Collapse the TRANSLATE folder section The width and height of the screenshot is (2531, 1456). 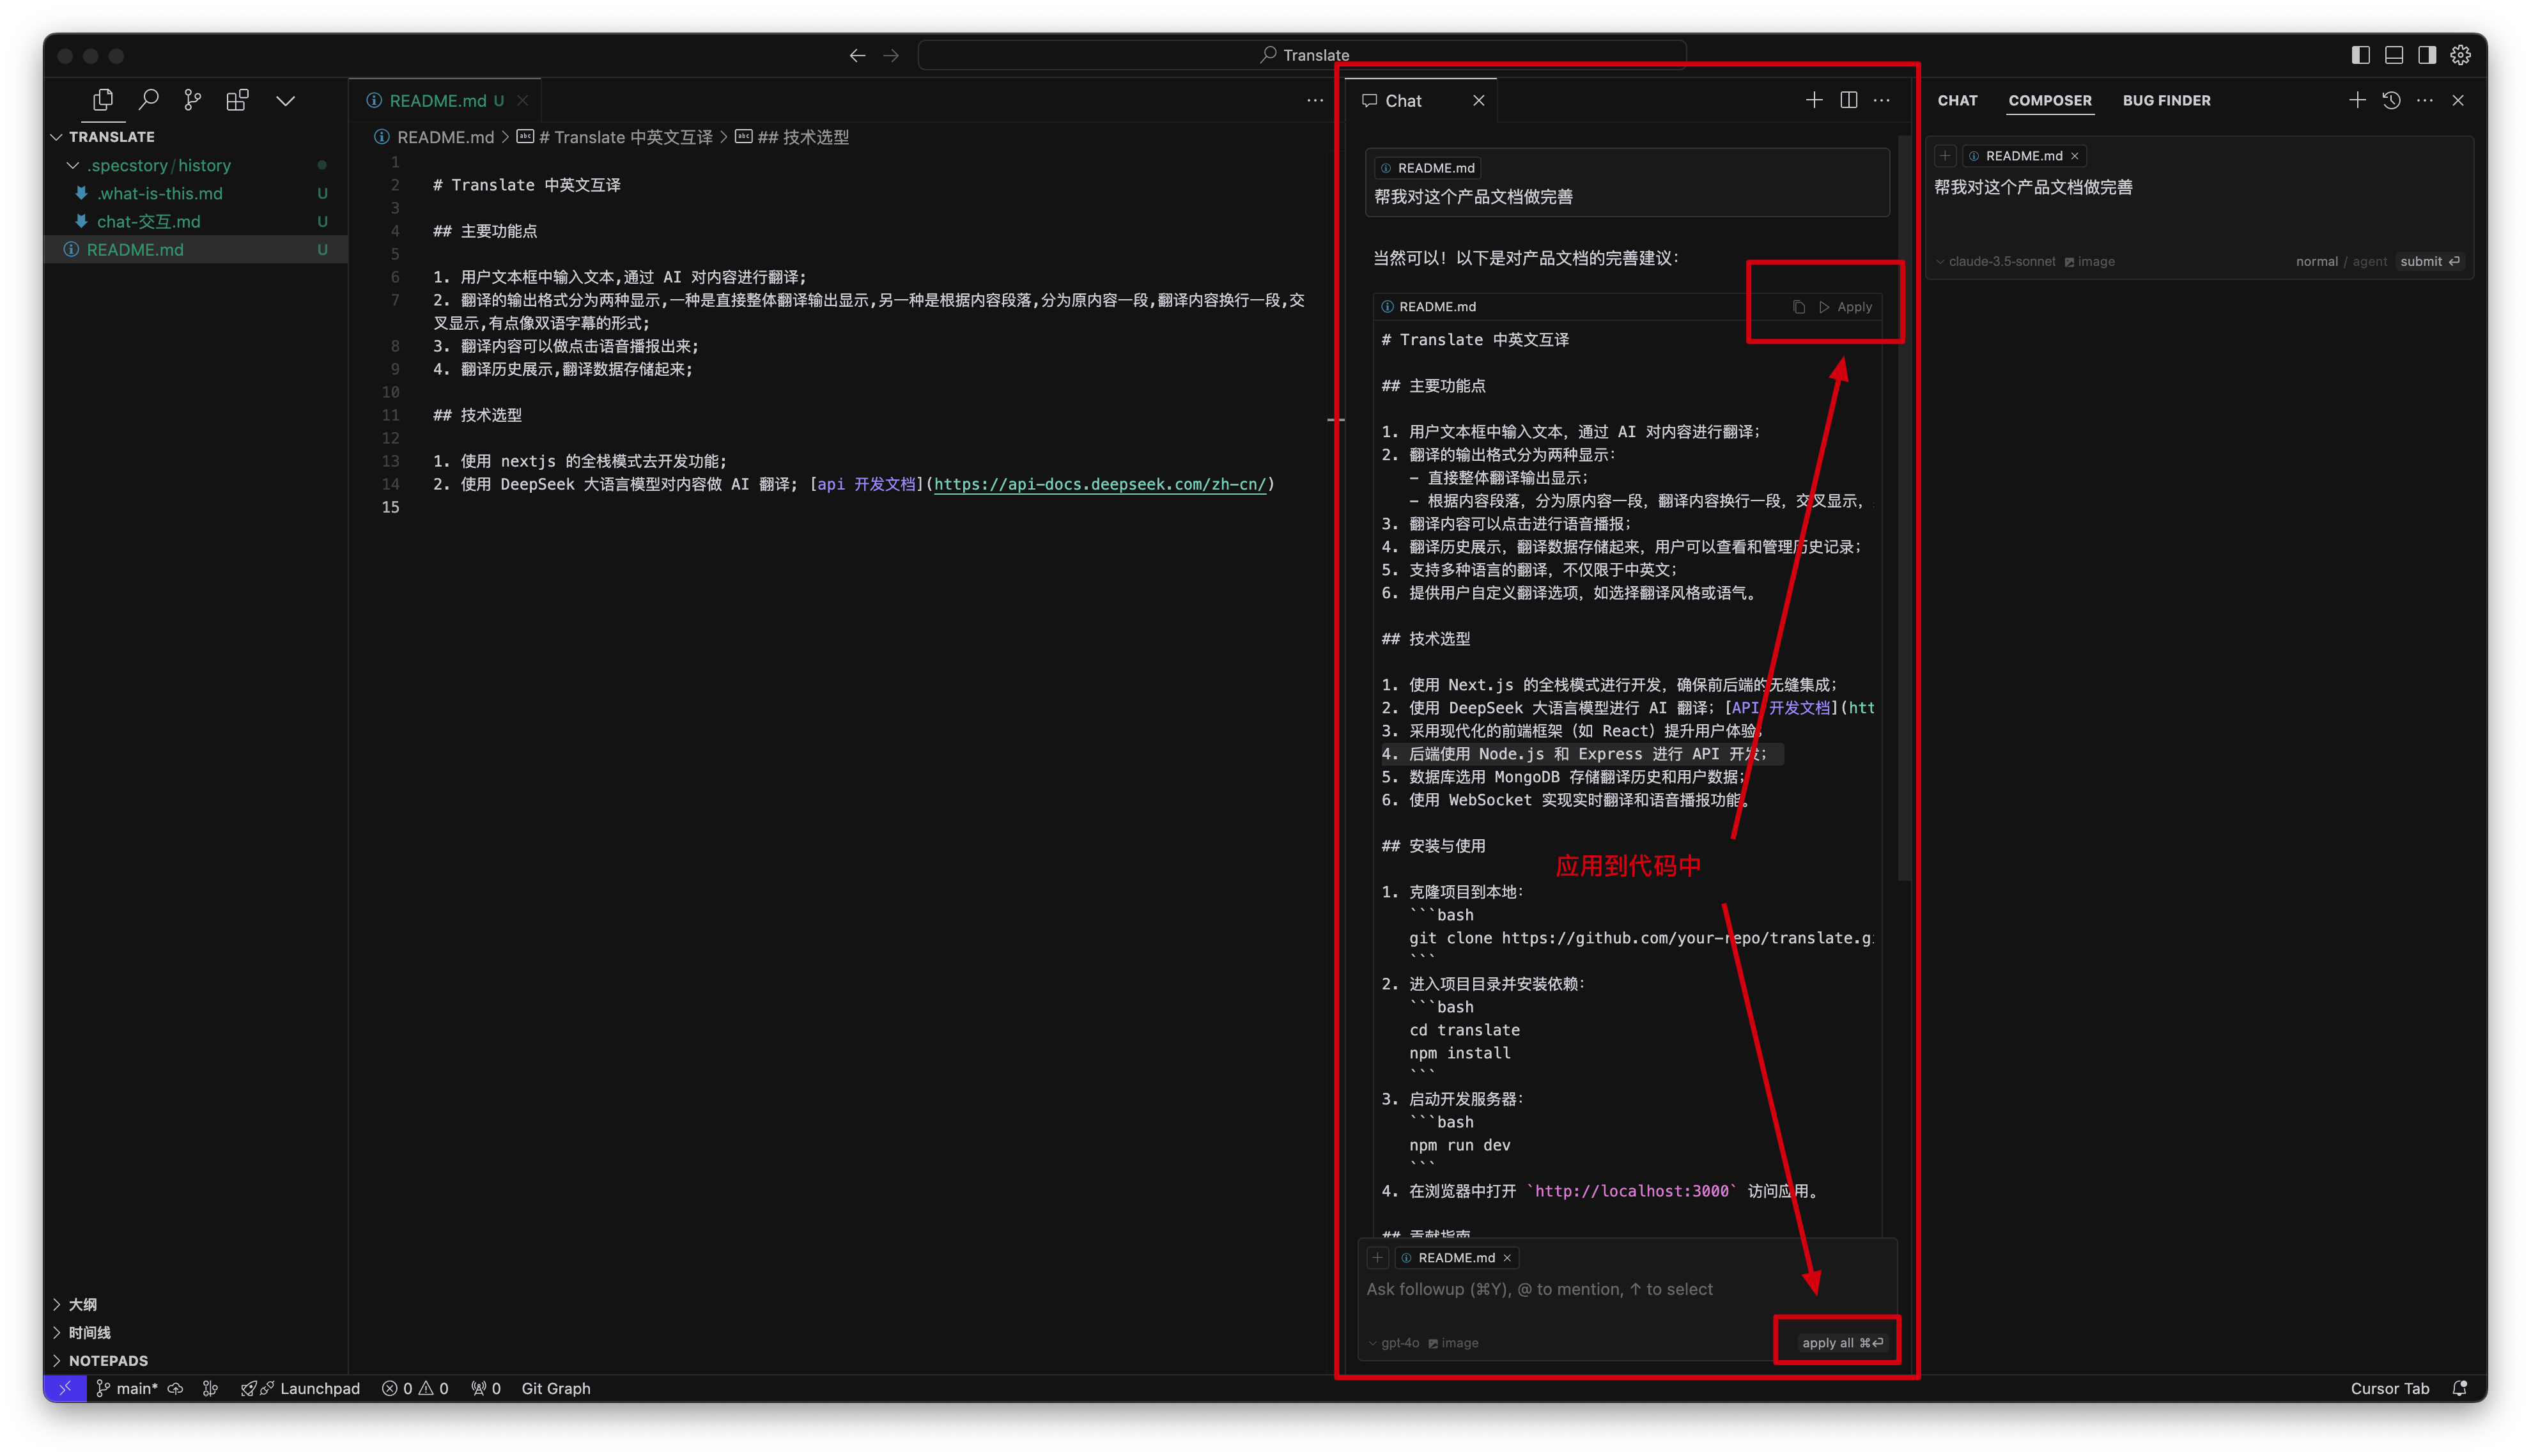[x=57, y=136]
